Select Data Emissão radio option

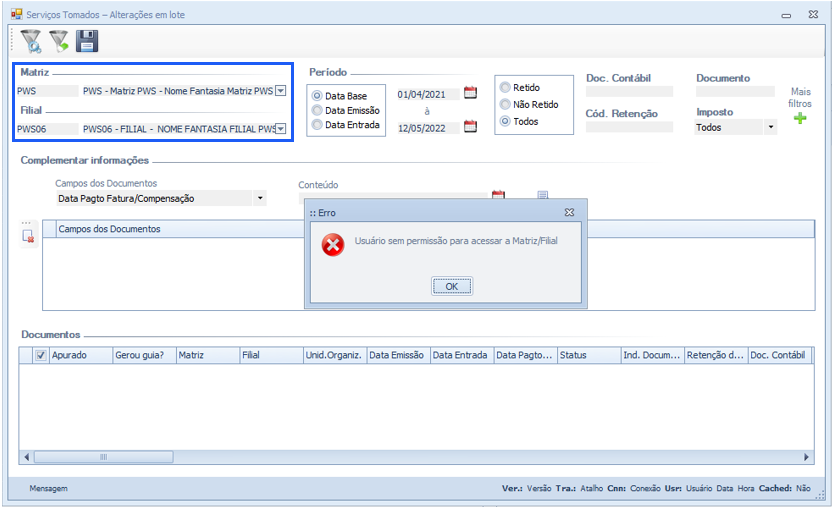click(x=317, y=110)
